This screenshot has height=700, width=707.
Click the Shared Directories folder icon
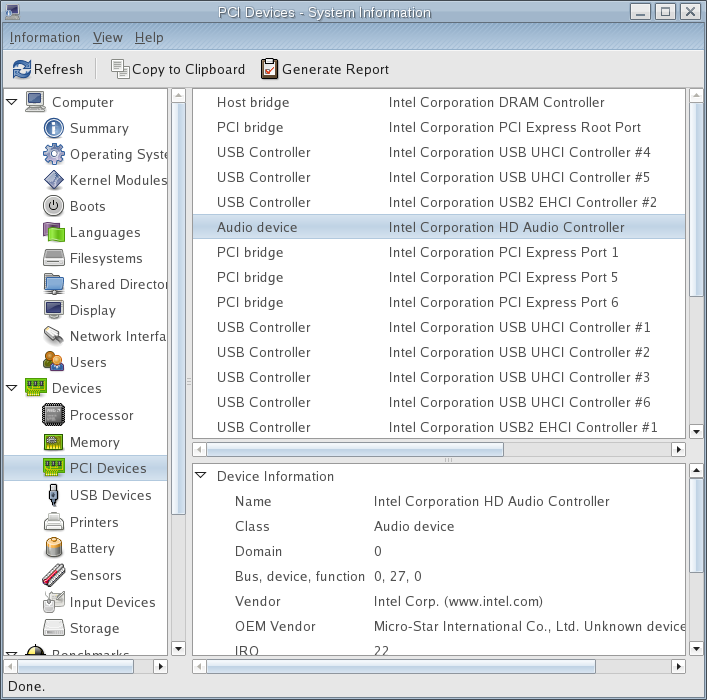54,284
